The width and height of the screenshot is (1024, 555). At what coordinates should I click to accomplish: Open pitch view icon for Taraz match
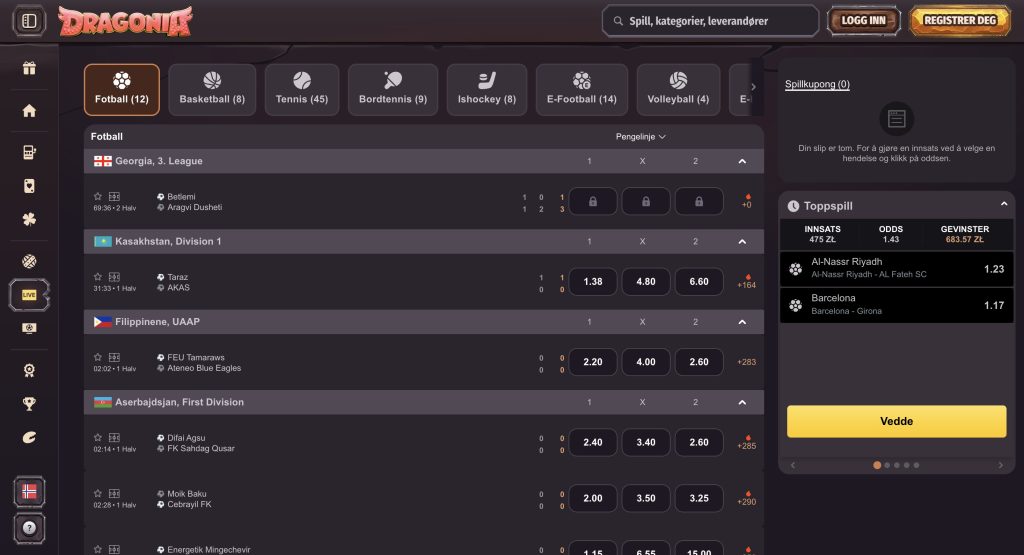[x=114, y=277]
